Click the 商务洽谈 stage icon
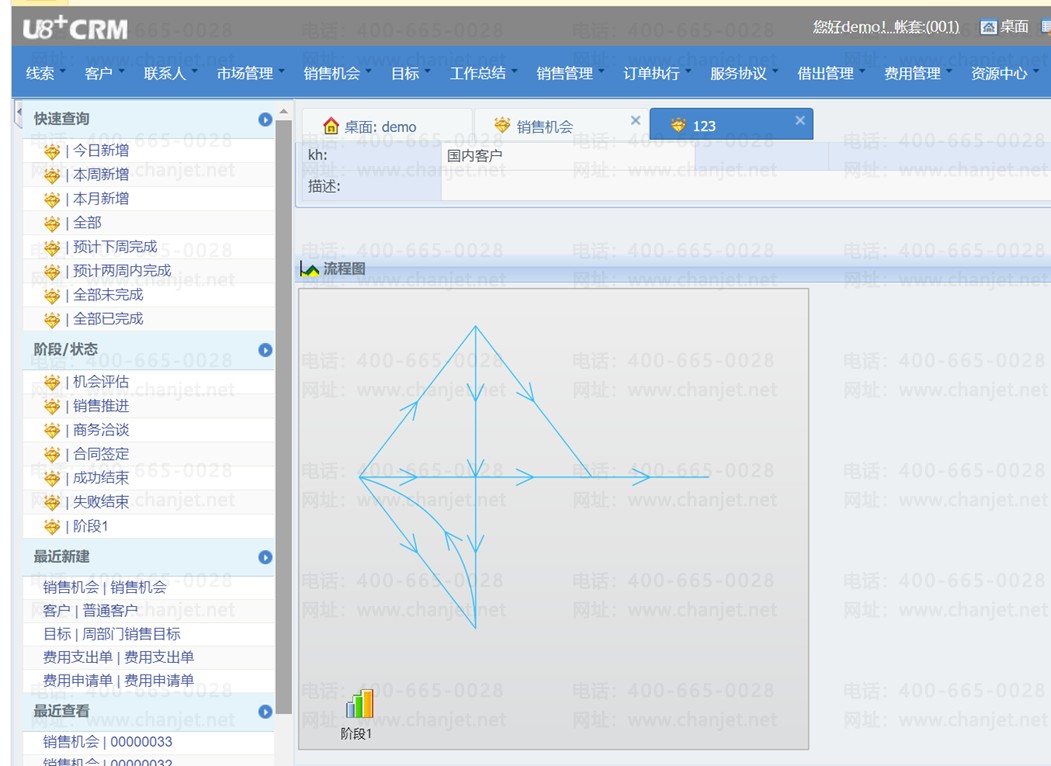 coord(52,431)
